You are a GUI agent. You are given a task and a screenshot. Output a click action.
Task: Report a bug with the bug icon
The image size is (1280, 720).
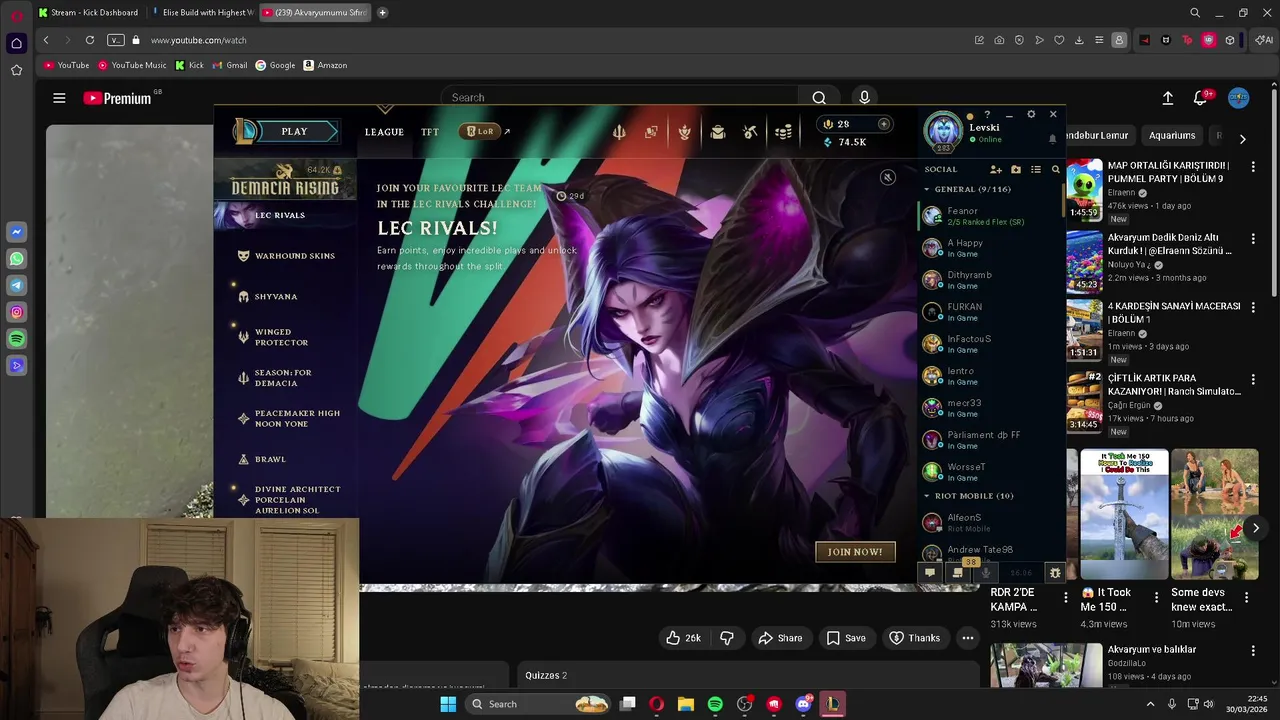(1054, 573)
